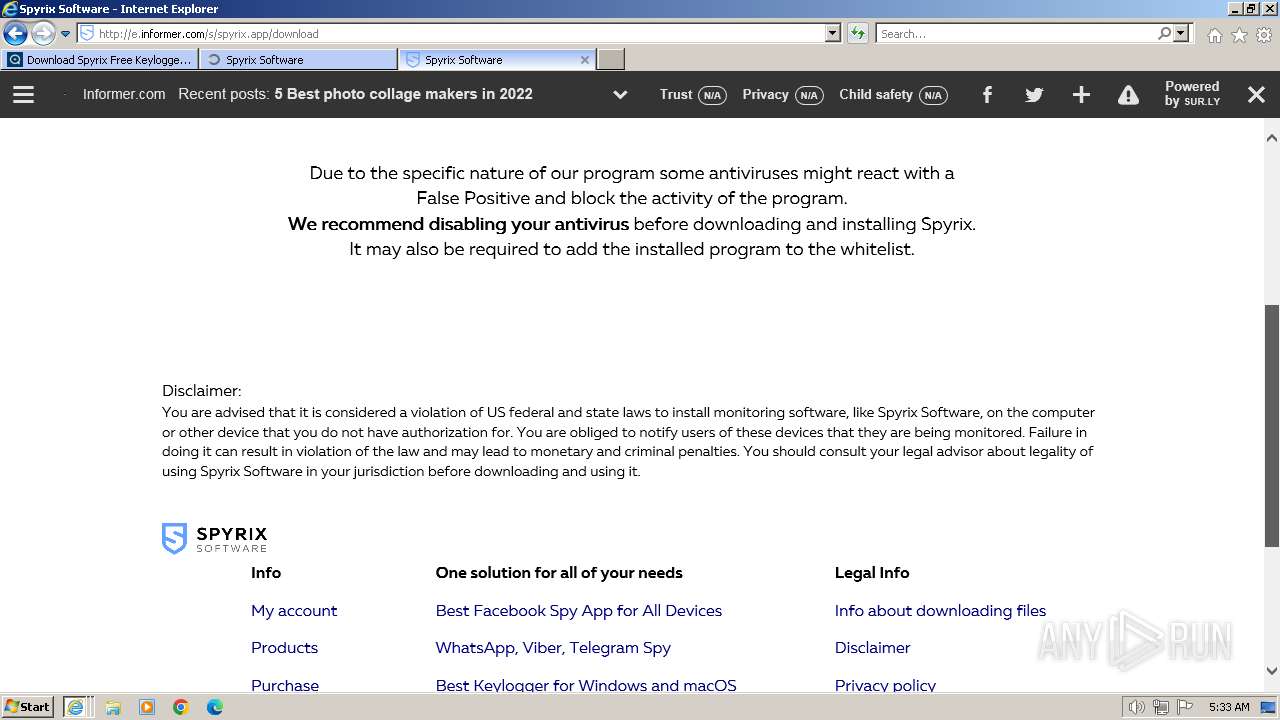The height and width of the screenshot is (720, 1280).
Task: Open a new blank tab button
Action: point(611,60)
